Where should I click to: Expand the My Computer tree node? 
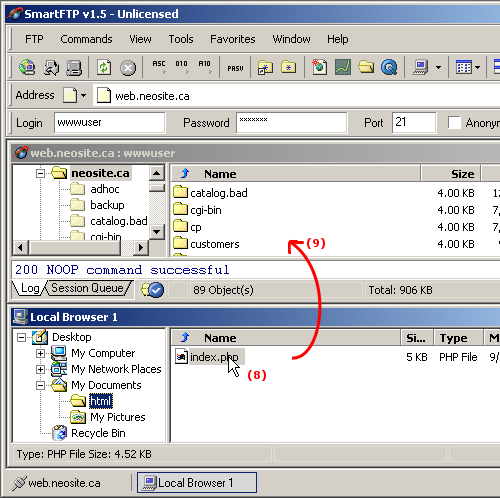coord(40,353)
